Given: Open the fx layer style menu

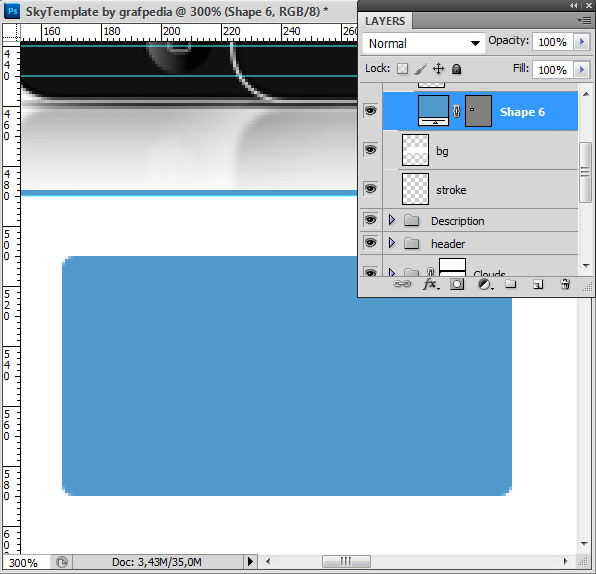Looking at the screenshot, I should [431, 284].
